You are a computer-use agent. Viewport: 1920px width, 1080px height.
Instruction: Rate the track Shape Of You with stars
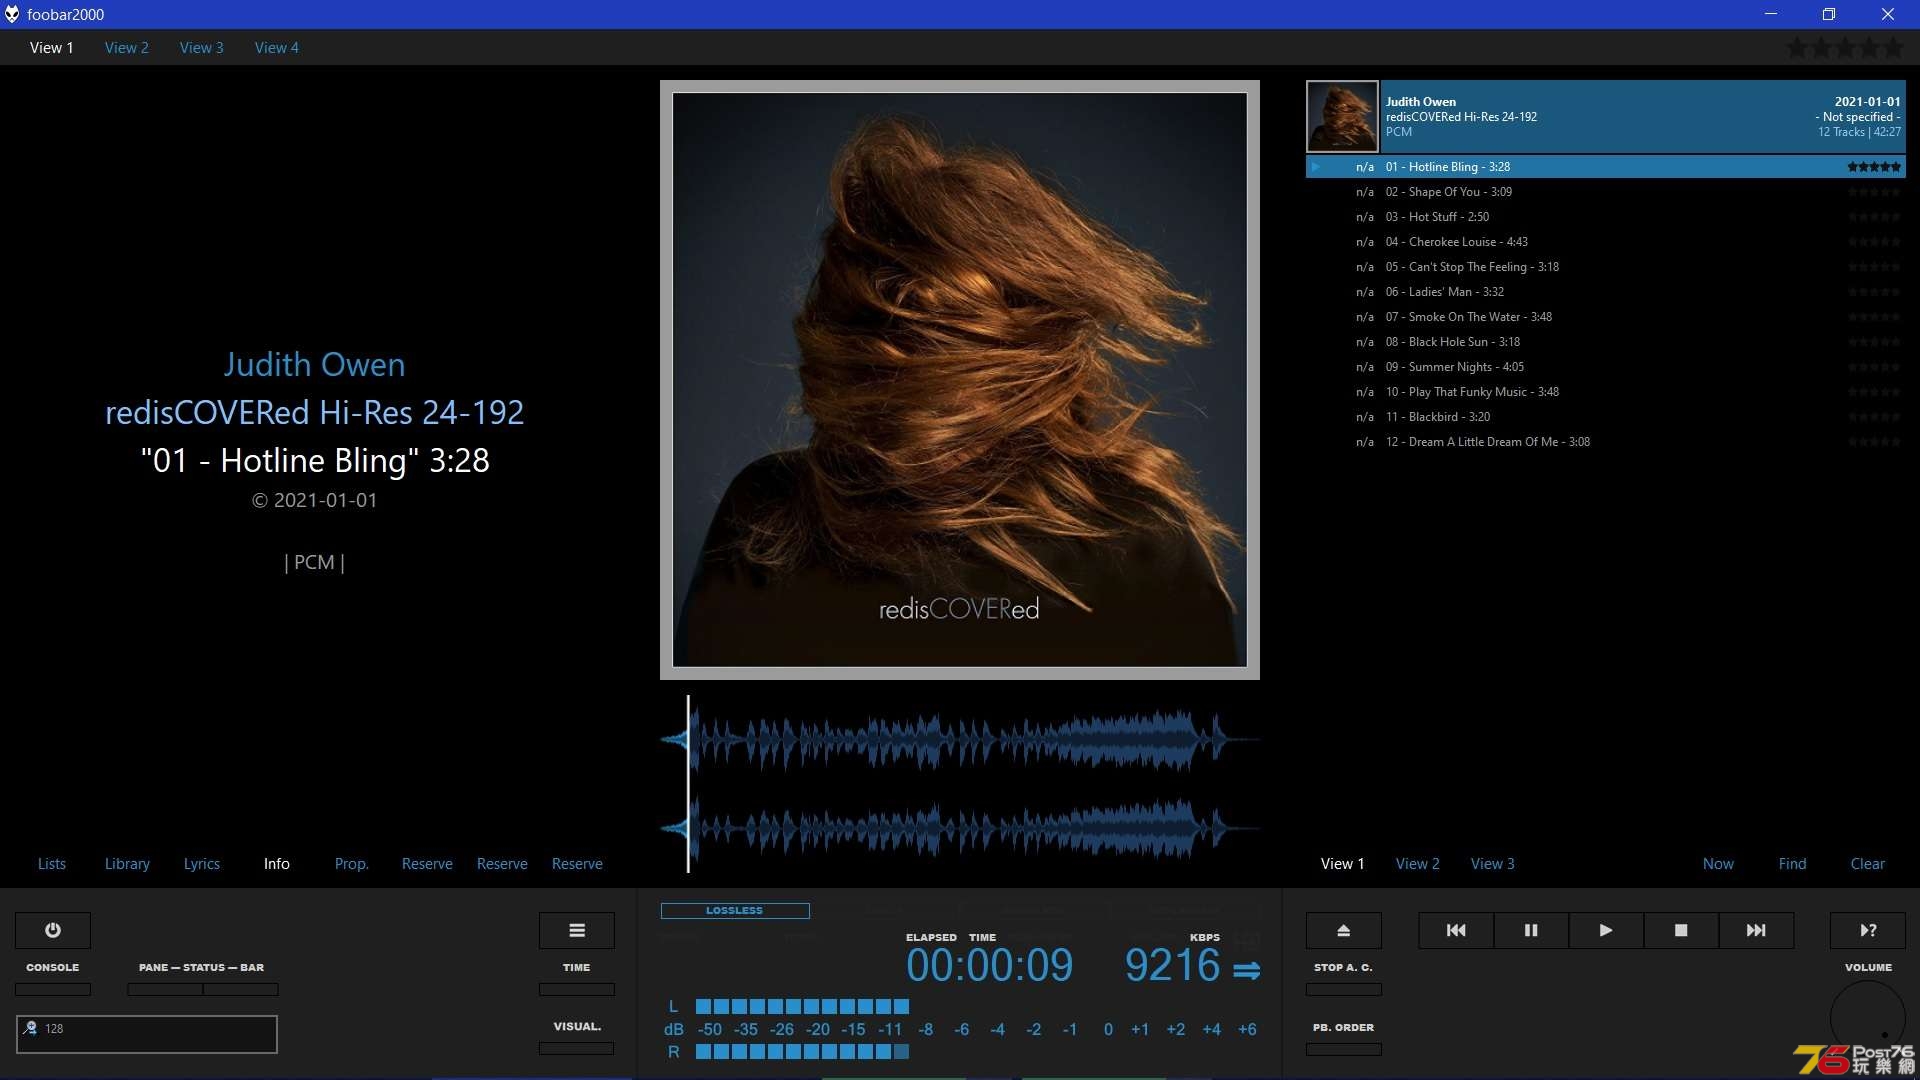pyautogui.click(x=1874, y=192)
